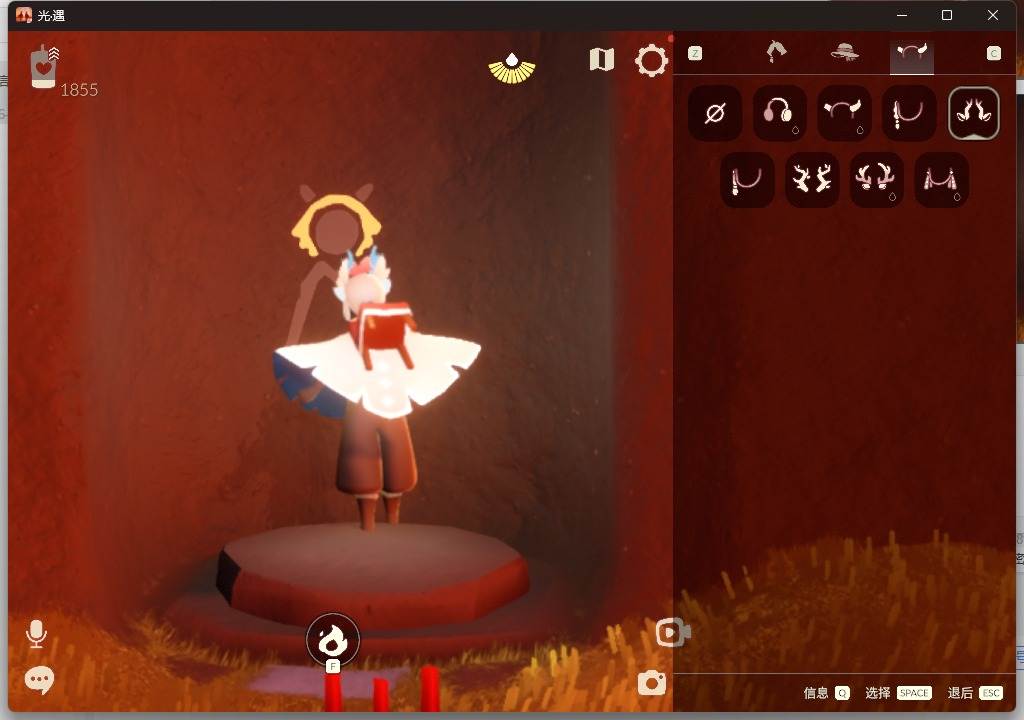Select the tassel necklace in the top row
The height and width of the screenshot is (720, 1024).
point(908,113)
